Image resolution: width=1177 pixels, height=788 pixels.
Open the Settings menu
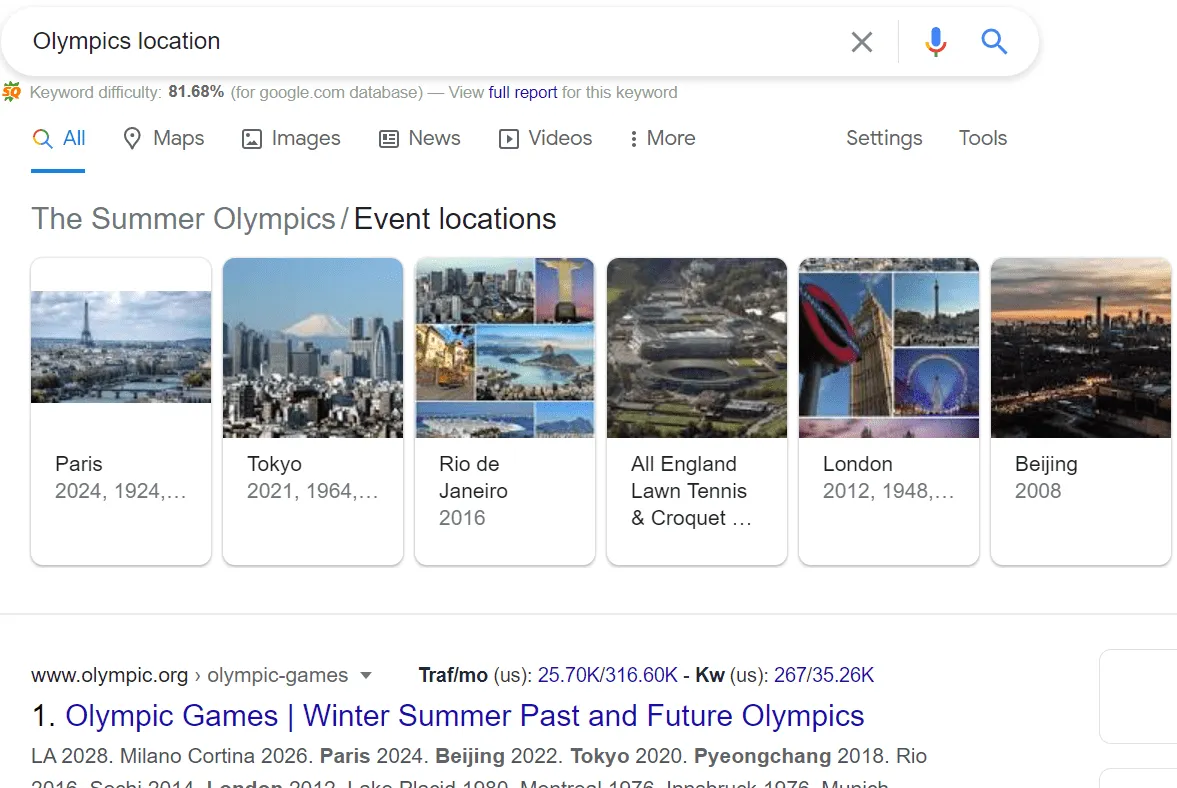884,139
